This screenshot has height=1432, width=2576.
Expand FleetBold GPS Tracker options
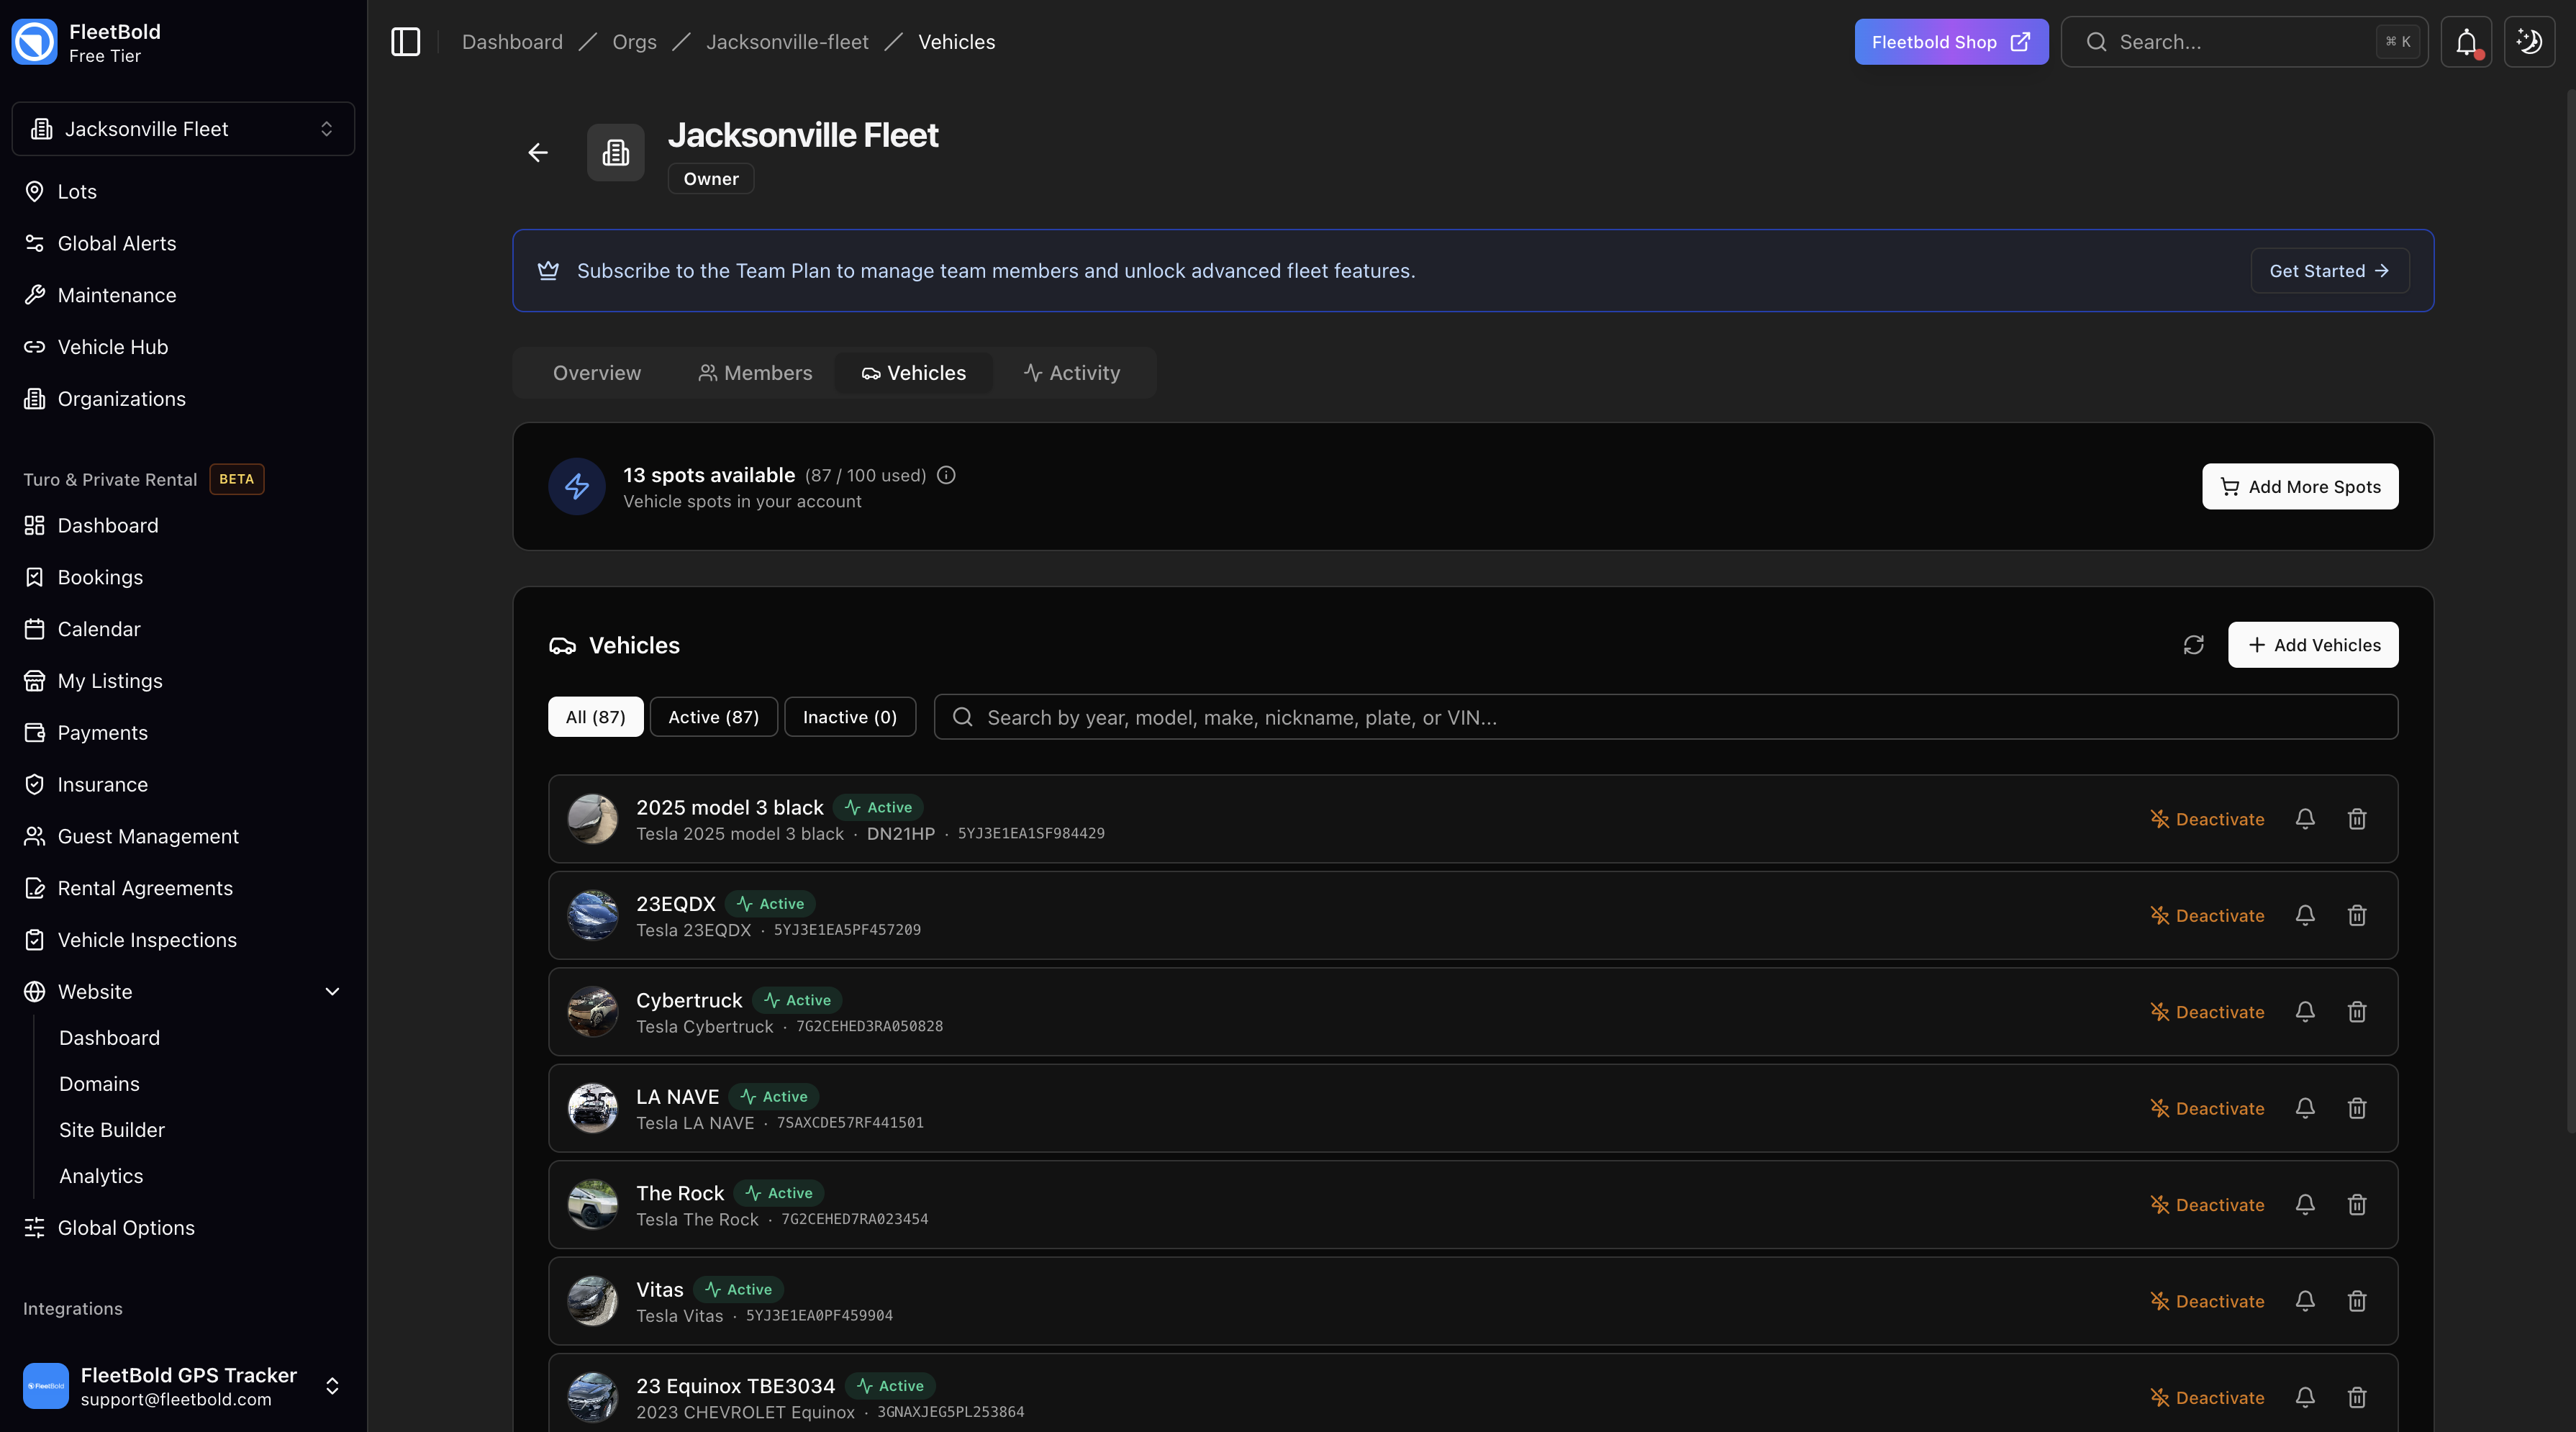[x=331, y=1386]
